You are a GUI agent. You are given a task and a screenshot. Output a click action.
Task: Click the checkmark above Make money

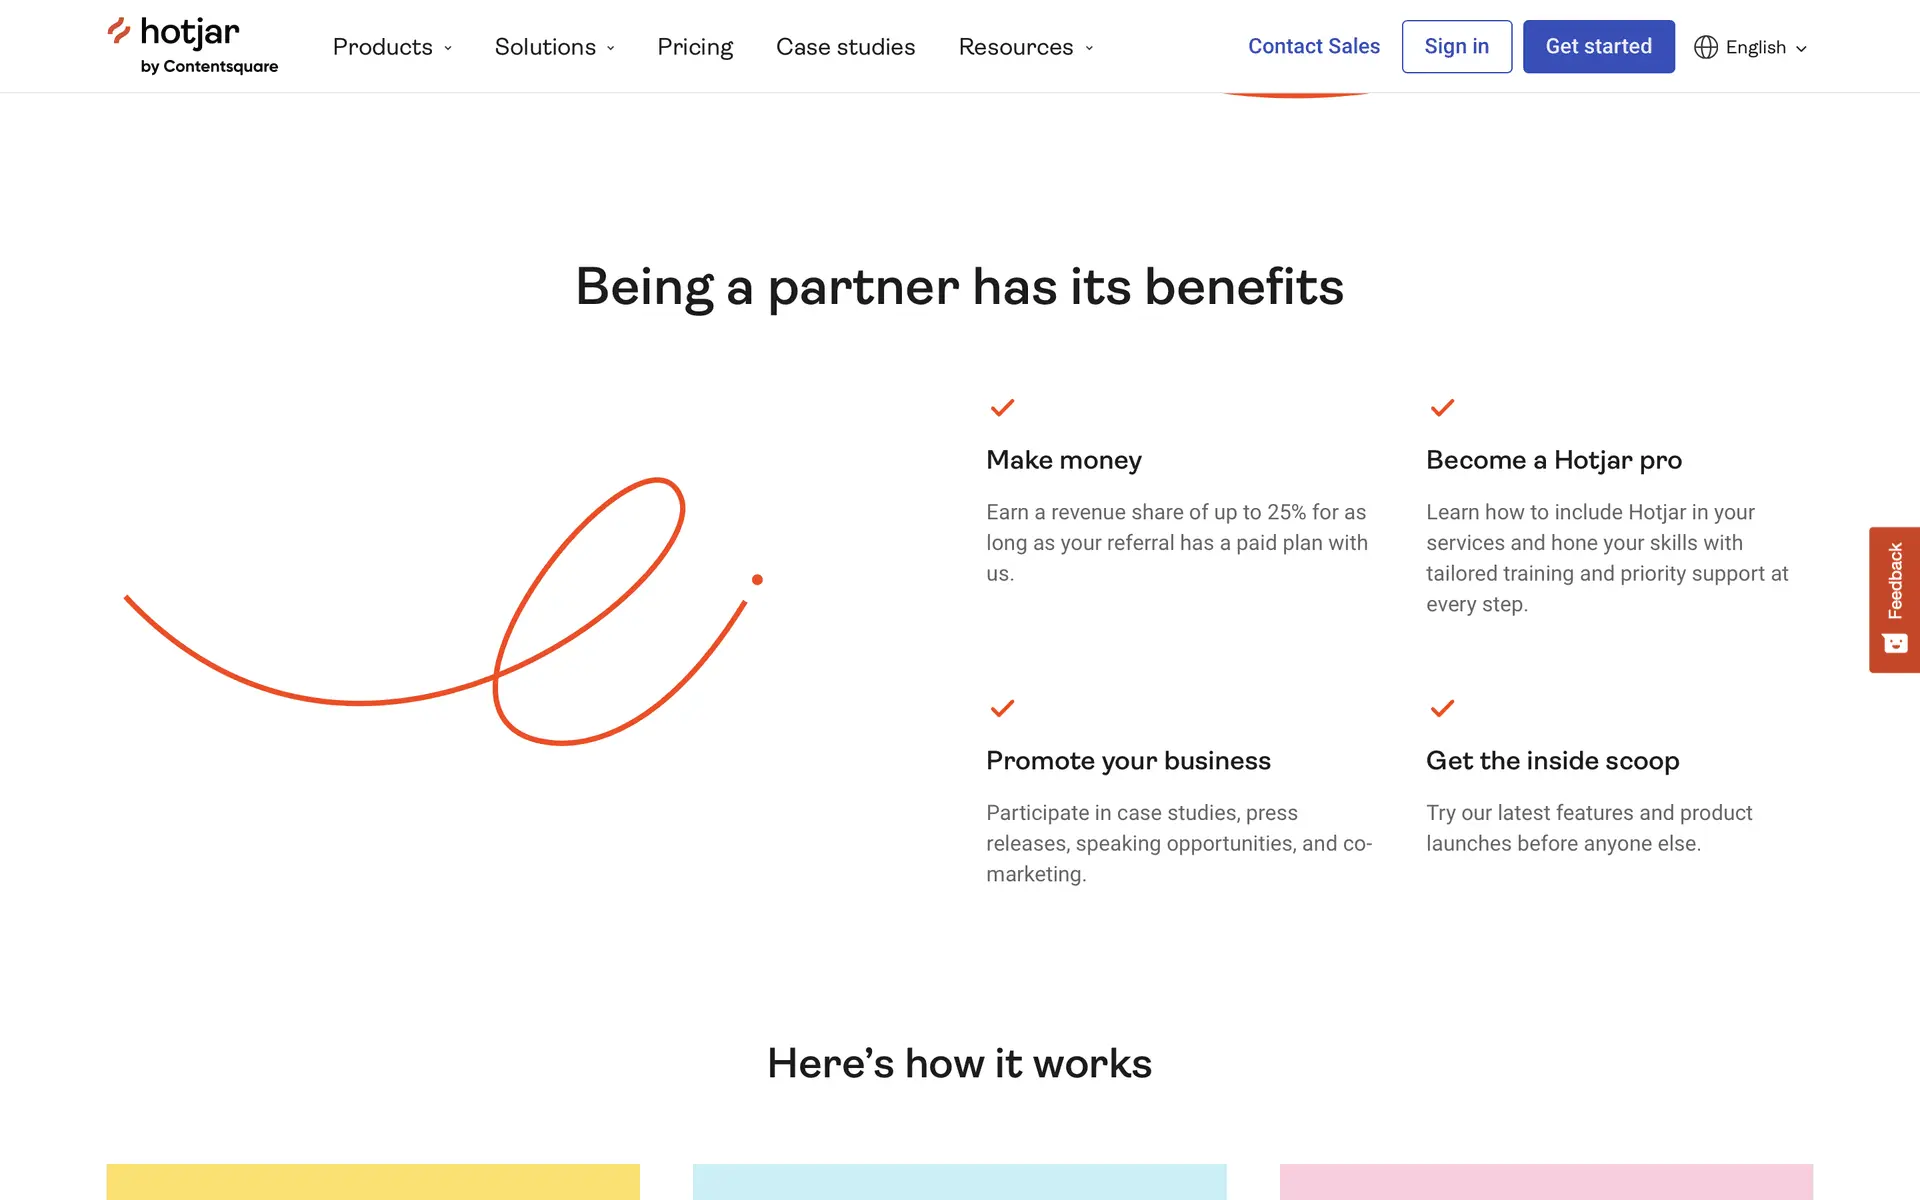(x=1002, y=407)
